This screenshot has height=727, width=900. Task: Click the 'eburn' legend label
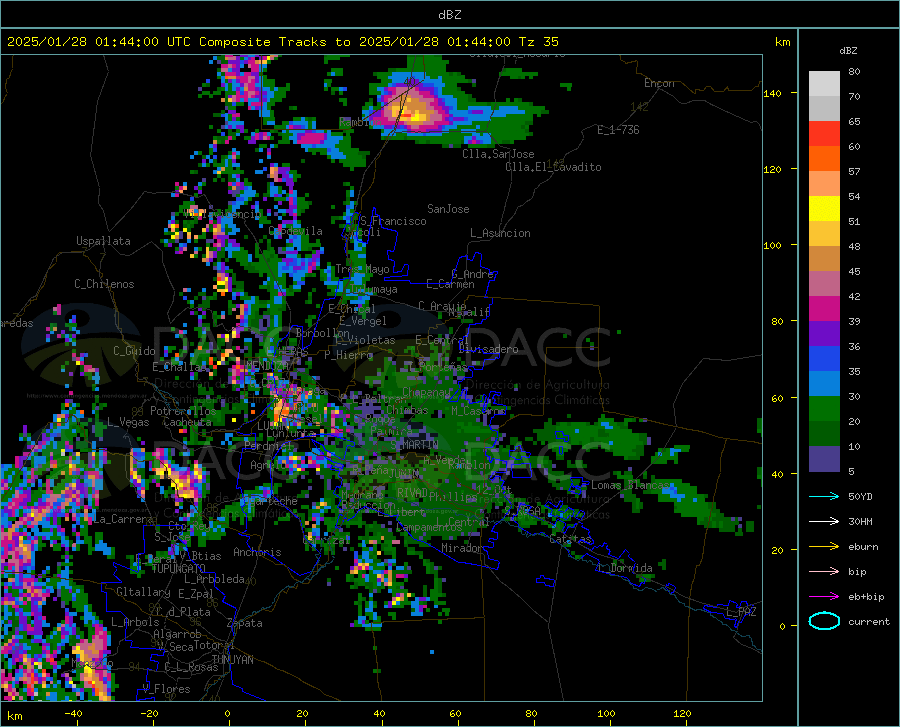(x=863, y=546)
